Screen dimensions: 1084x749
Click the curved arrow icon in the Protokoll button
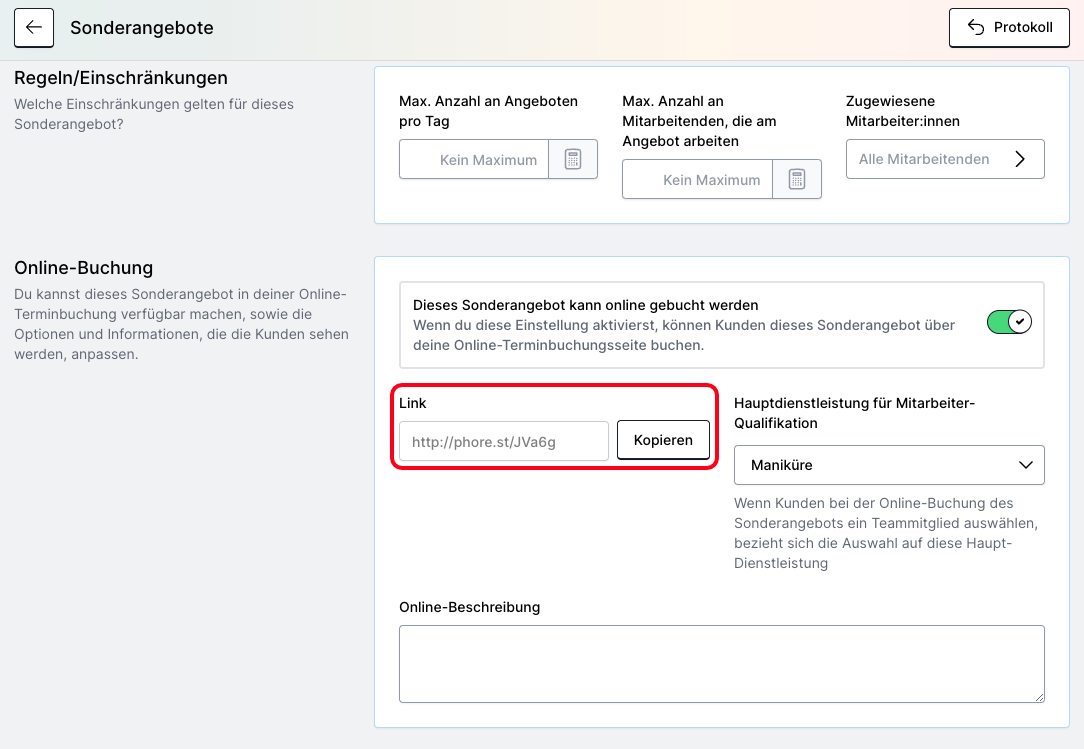(976, 28)
